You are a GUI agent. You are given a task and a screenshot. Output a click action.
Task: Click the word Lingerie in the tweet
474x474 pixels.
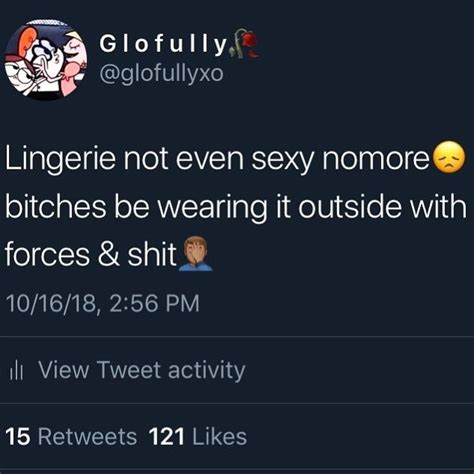click(x=60, y=159)
